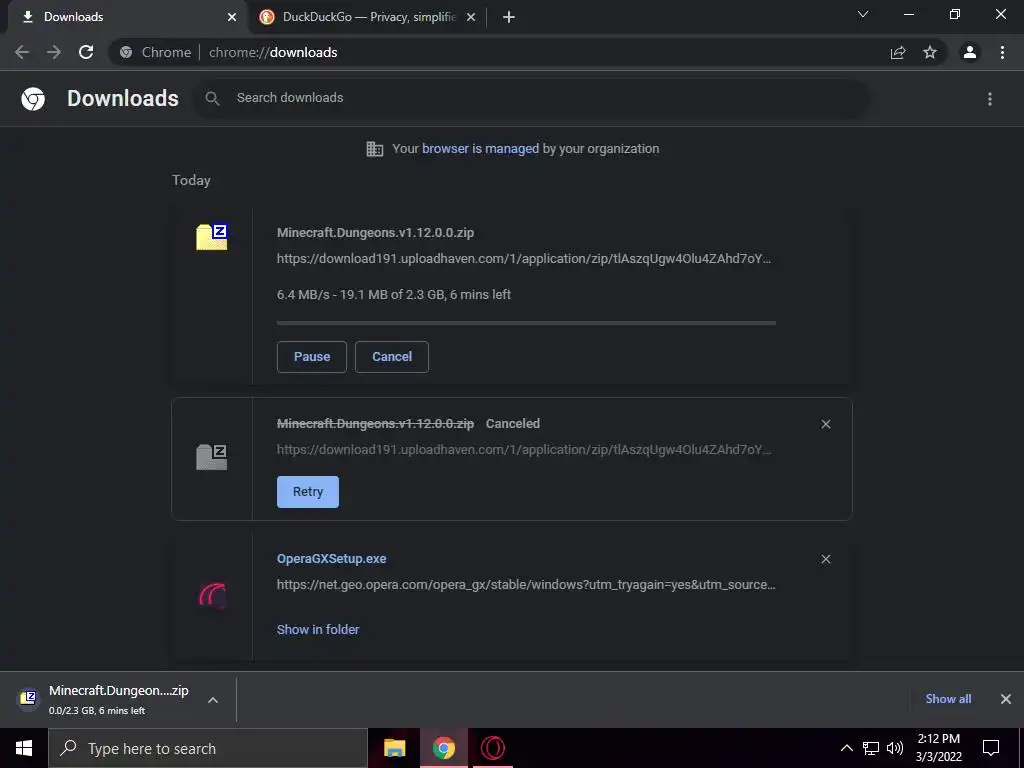This screenshot has height=768, width=1024.
Task: Click the Canceled status label
Action: (513, 424)
